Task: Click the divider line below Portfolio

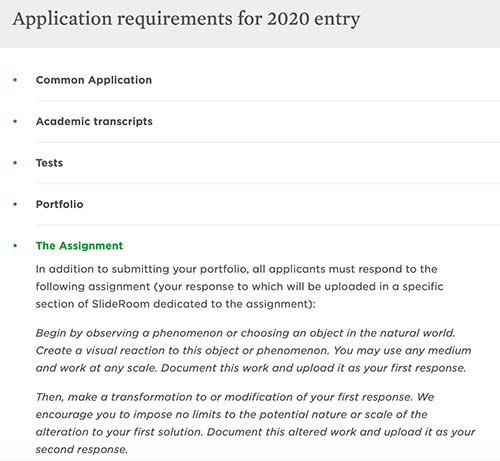Action: (268, 225)
